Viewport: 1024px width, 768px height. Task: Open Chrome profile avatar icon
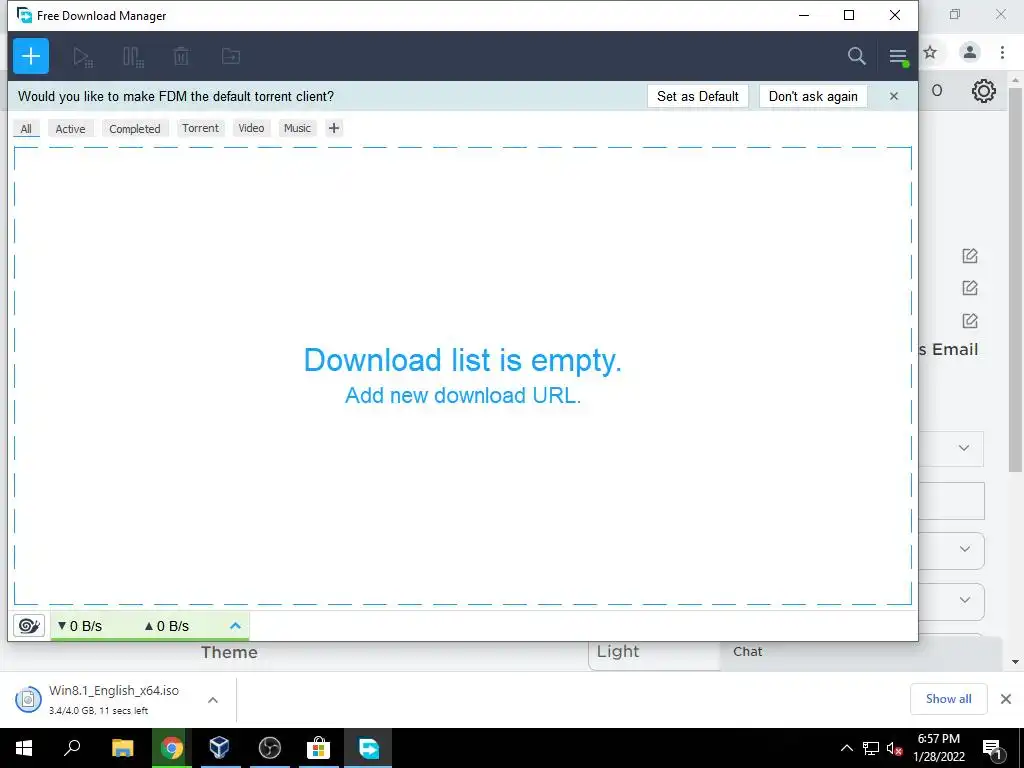click(x=970, y=52)
